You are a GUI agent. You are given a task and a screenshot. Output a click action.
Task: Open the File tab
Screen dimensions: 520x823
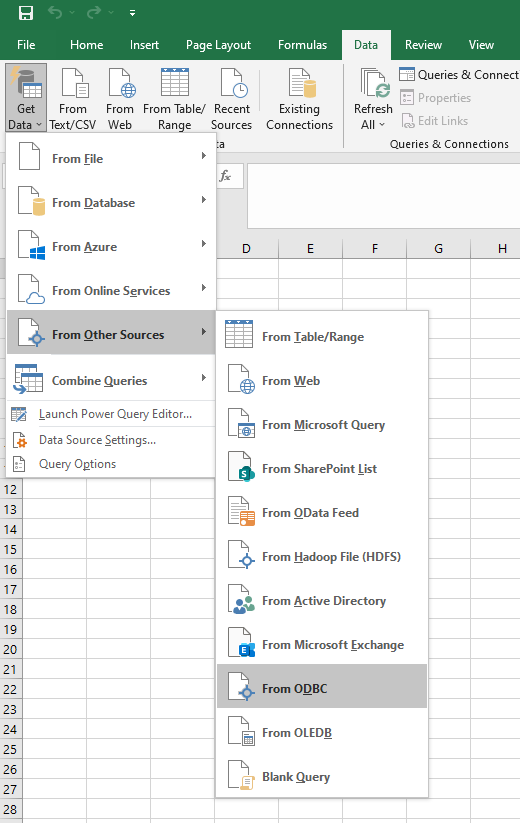26,45
